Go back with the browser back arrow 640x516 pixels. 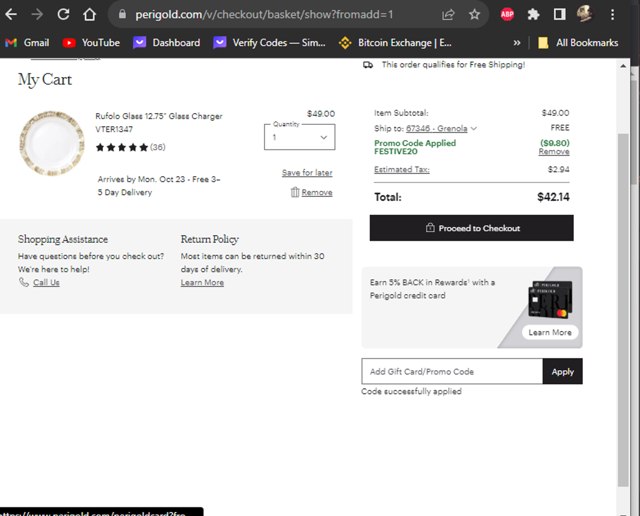point(11,15)
